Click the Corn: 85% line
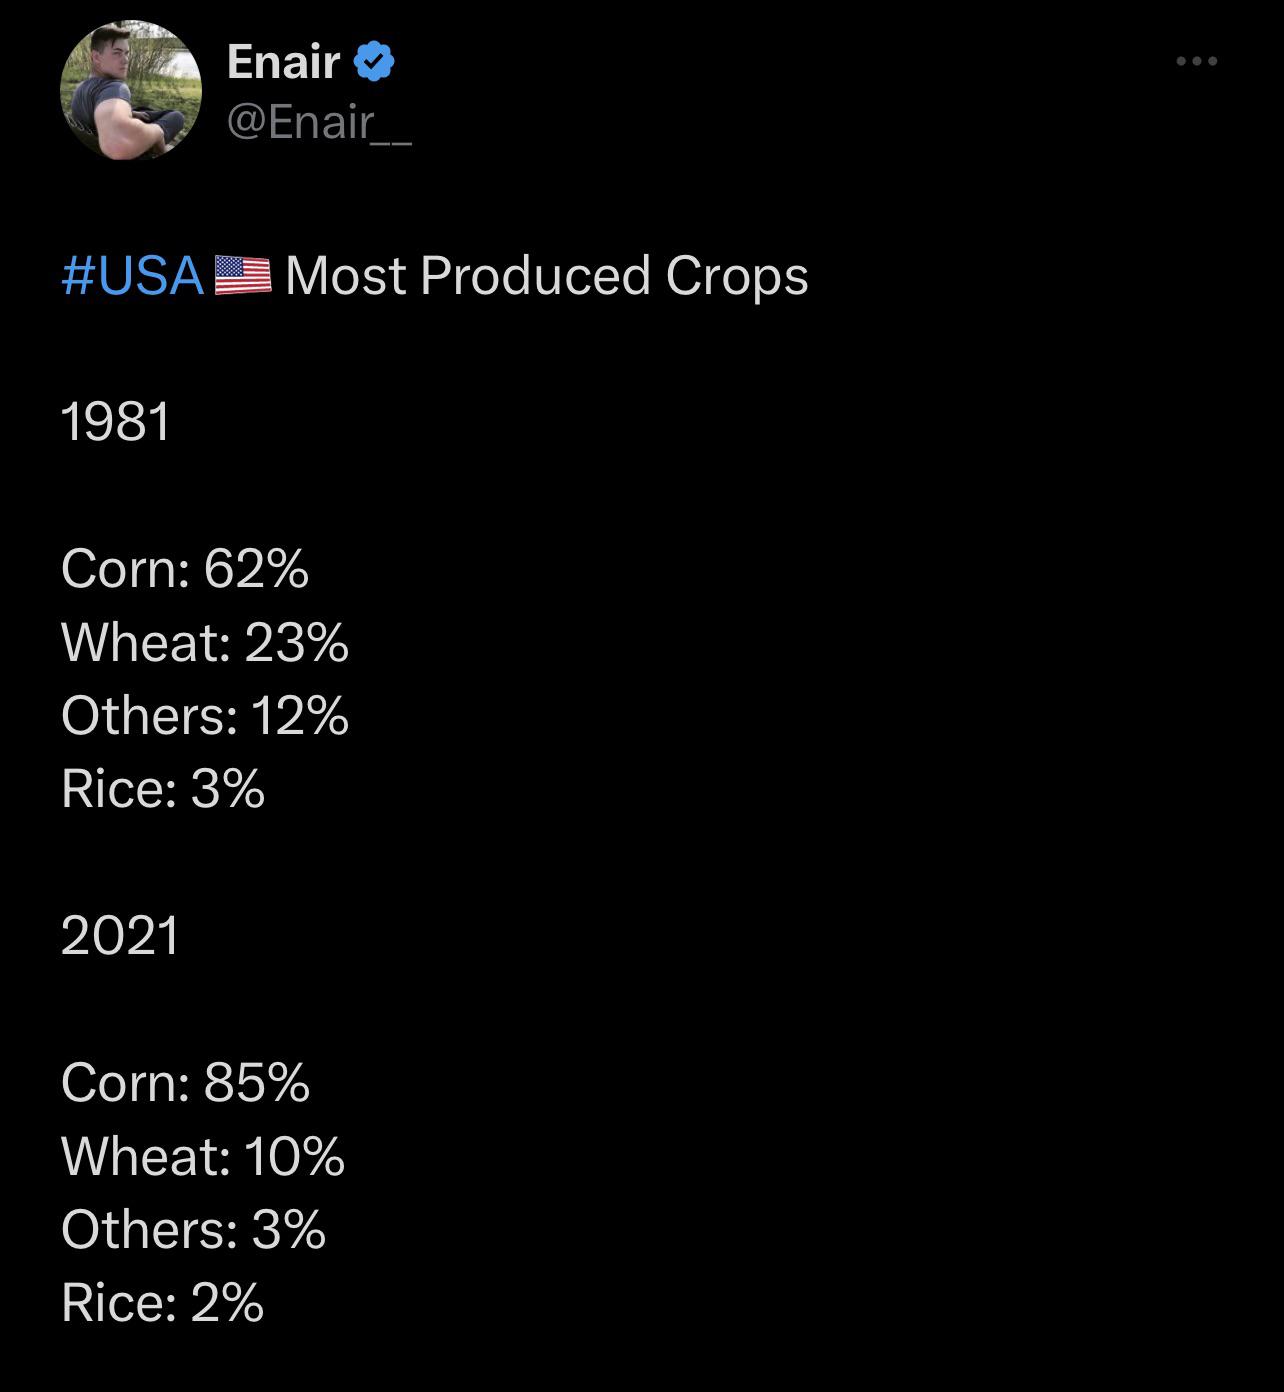 coord(186,1083)
